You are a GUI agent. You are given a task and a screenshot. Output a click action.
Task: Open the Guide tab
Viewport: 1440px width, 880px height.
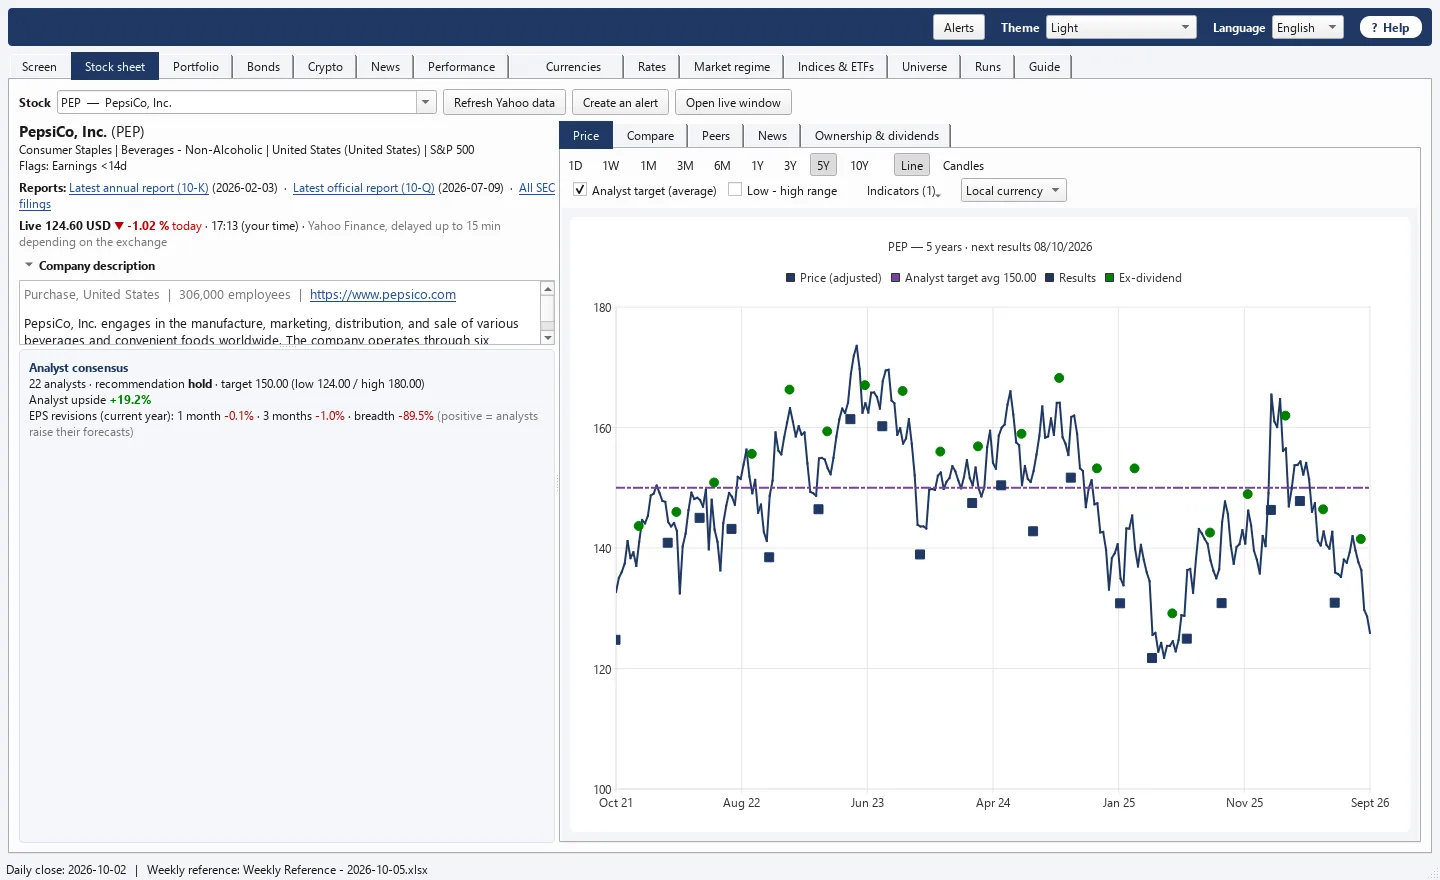click(1044, 67)
